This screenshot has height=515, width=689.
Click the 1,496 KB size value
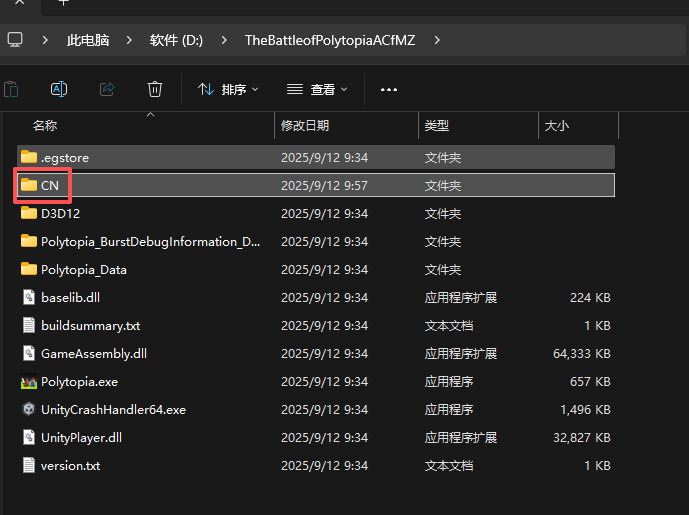(585, 410)
